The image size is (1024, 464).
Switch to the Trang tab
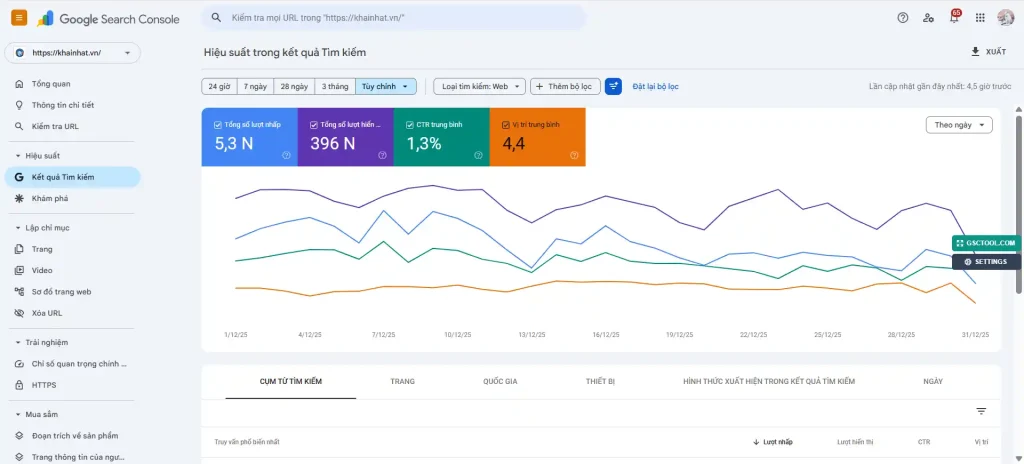tap(402, 382)
